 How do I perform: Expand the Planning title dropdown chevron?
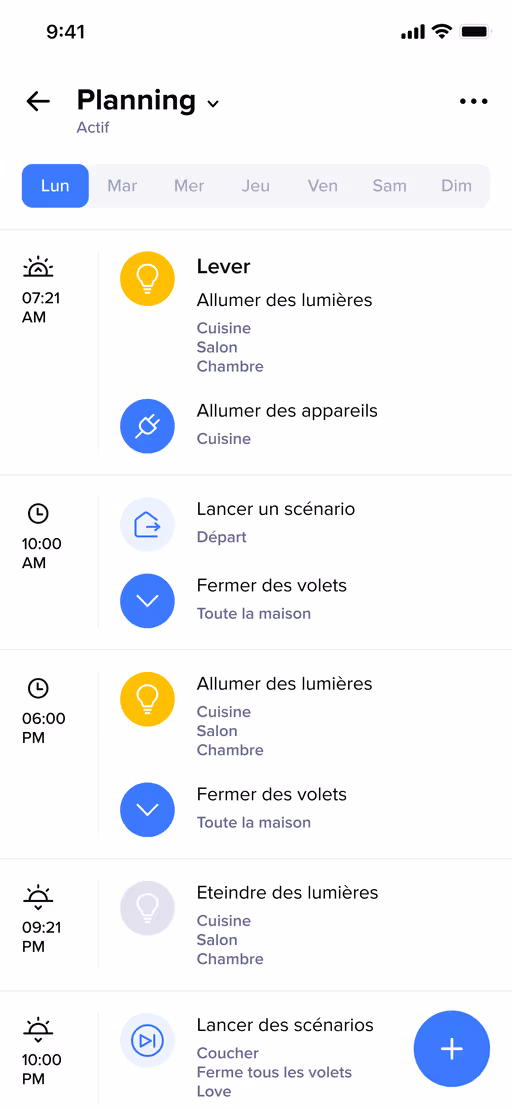[213, 104]
